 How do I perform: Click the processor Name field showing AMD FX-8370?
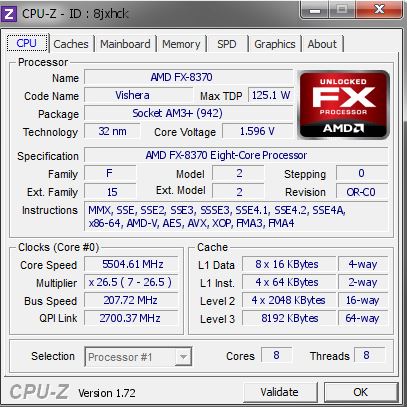188,77
